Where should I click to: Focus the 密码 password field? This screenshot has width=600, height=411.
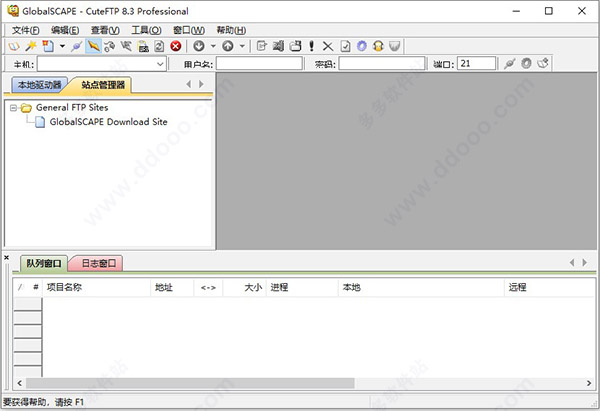pos(382,64)
